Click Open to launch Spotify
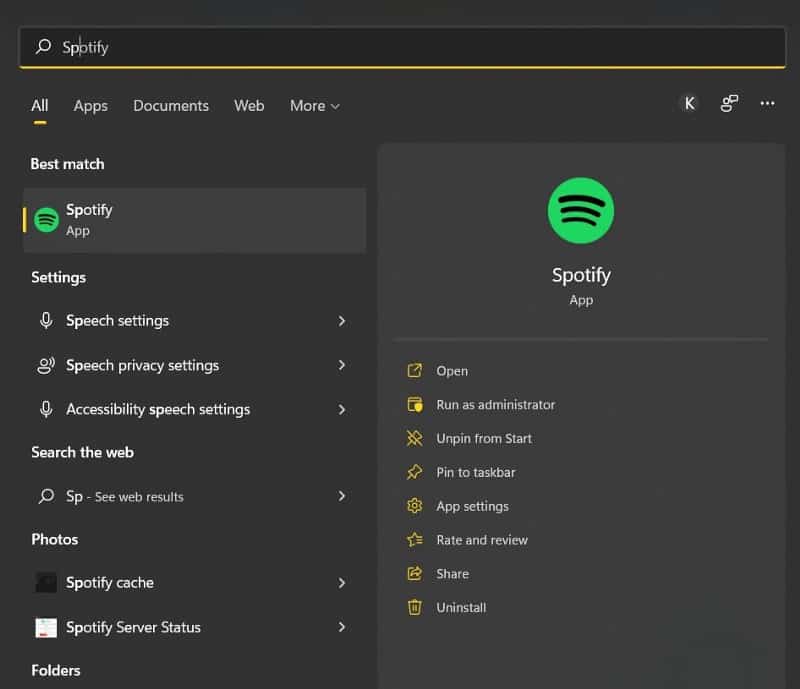Screen dimensions: 800x689 (451, 370)
